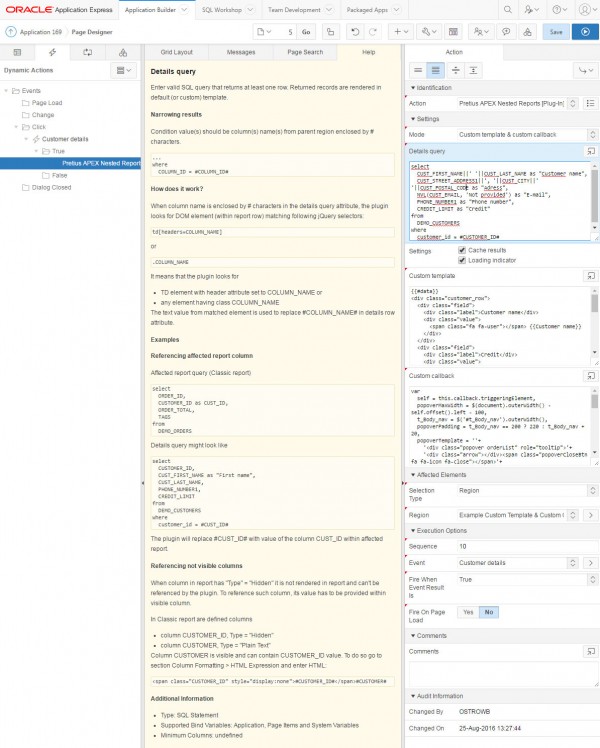Switch to the Page Shared Components tab
Screen dimensions: 600x748
click(x=123, y=52)
